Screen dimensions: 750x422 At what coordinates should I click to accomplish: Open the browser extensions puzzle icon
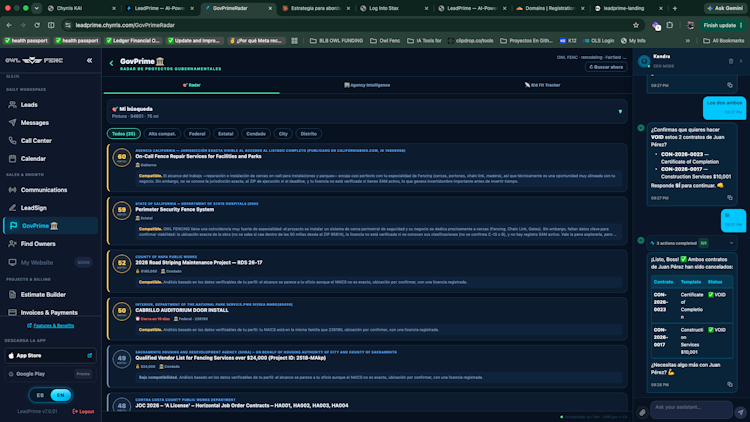tap(670, 25)
